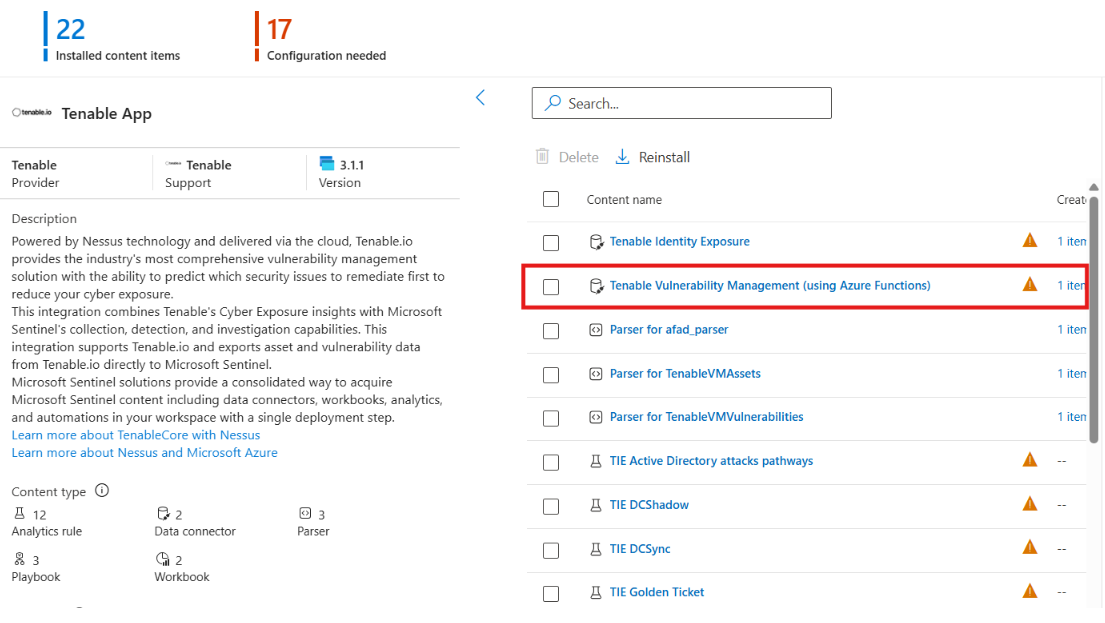Screen dimensions: 1105x623
Task: Click warning triangle on TIE DCShadow row
Action: pyautogui.click(x=1030, y=504)
